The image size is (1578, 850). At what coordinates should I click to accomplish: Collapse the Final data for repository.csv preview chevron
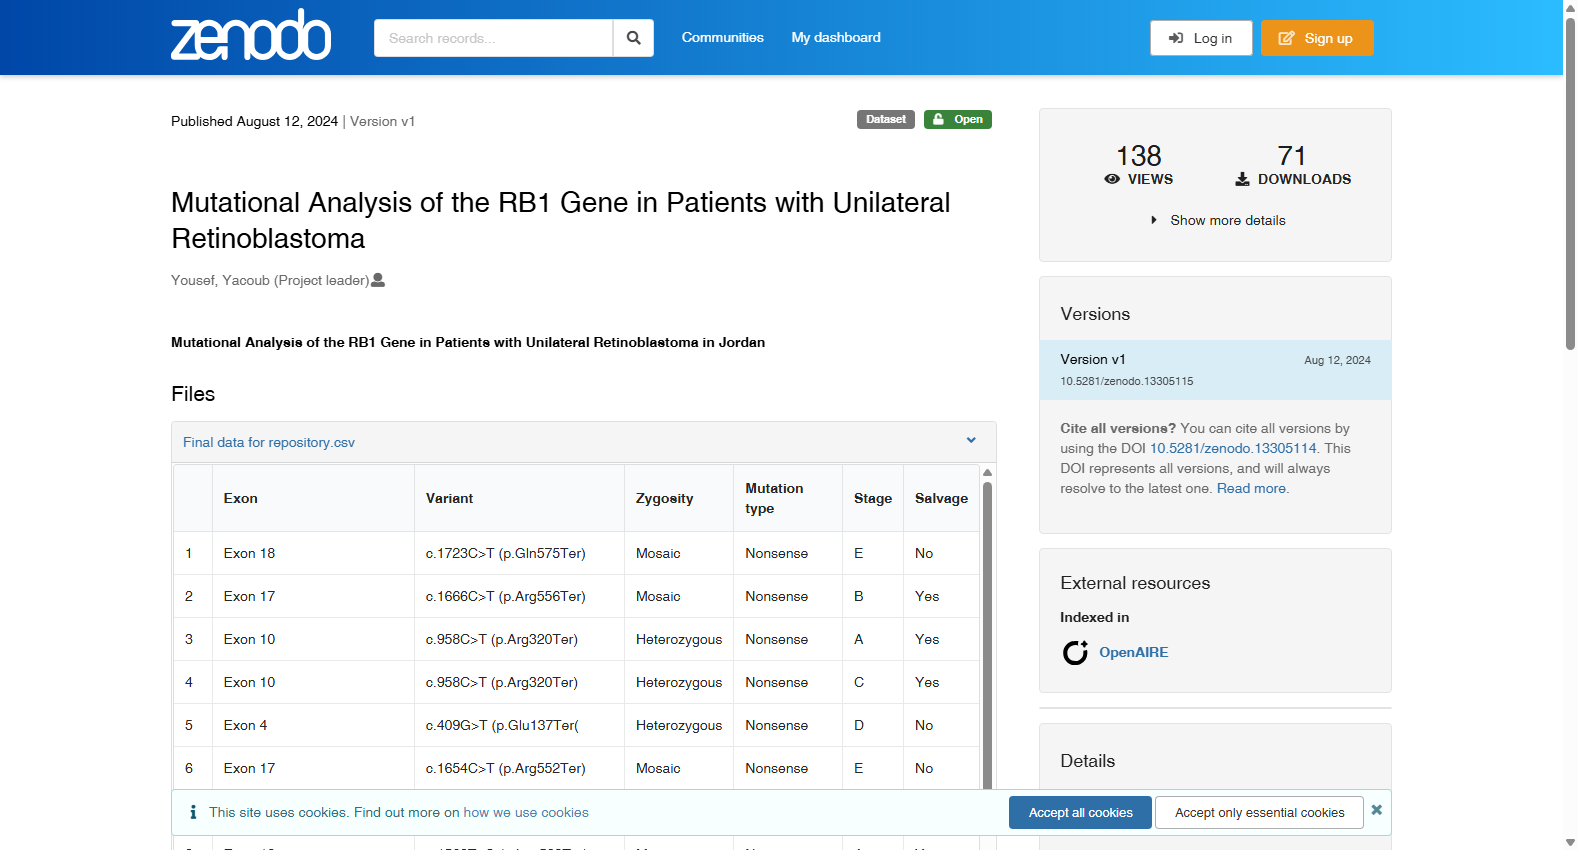pos(970,440)
